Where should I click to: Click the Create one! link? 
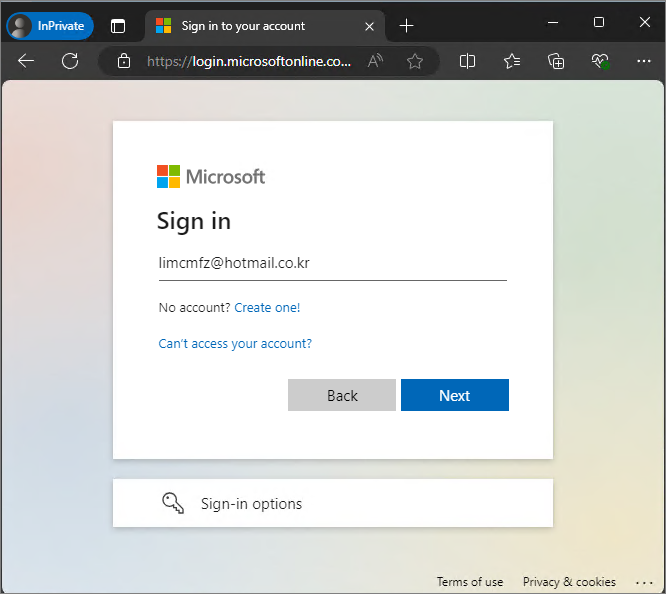click(267, 308)
